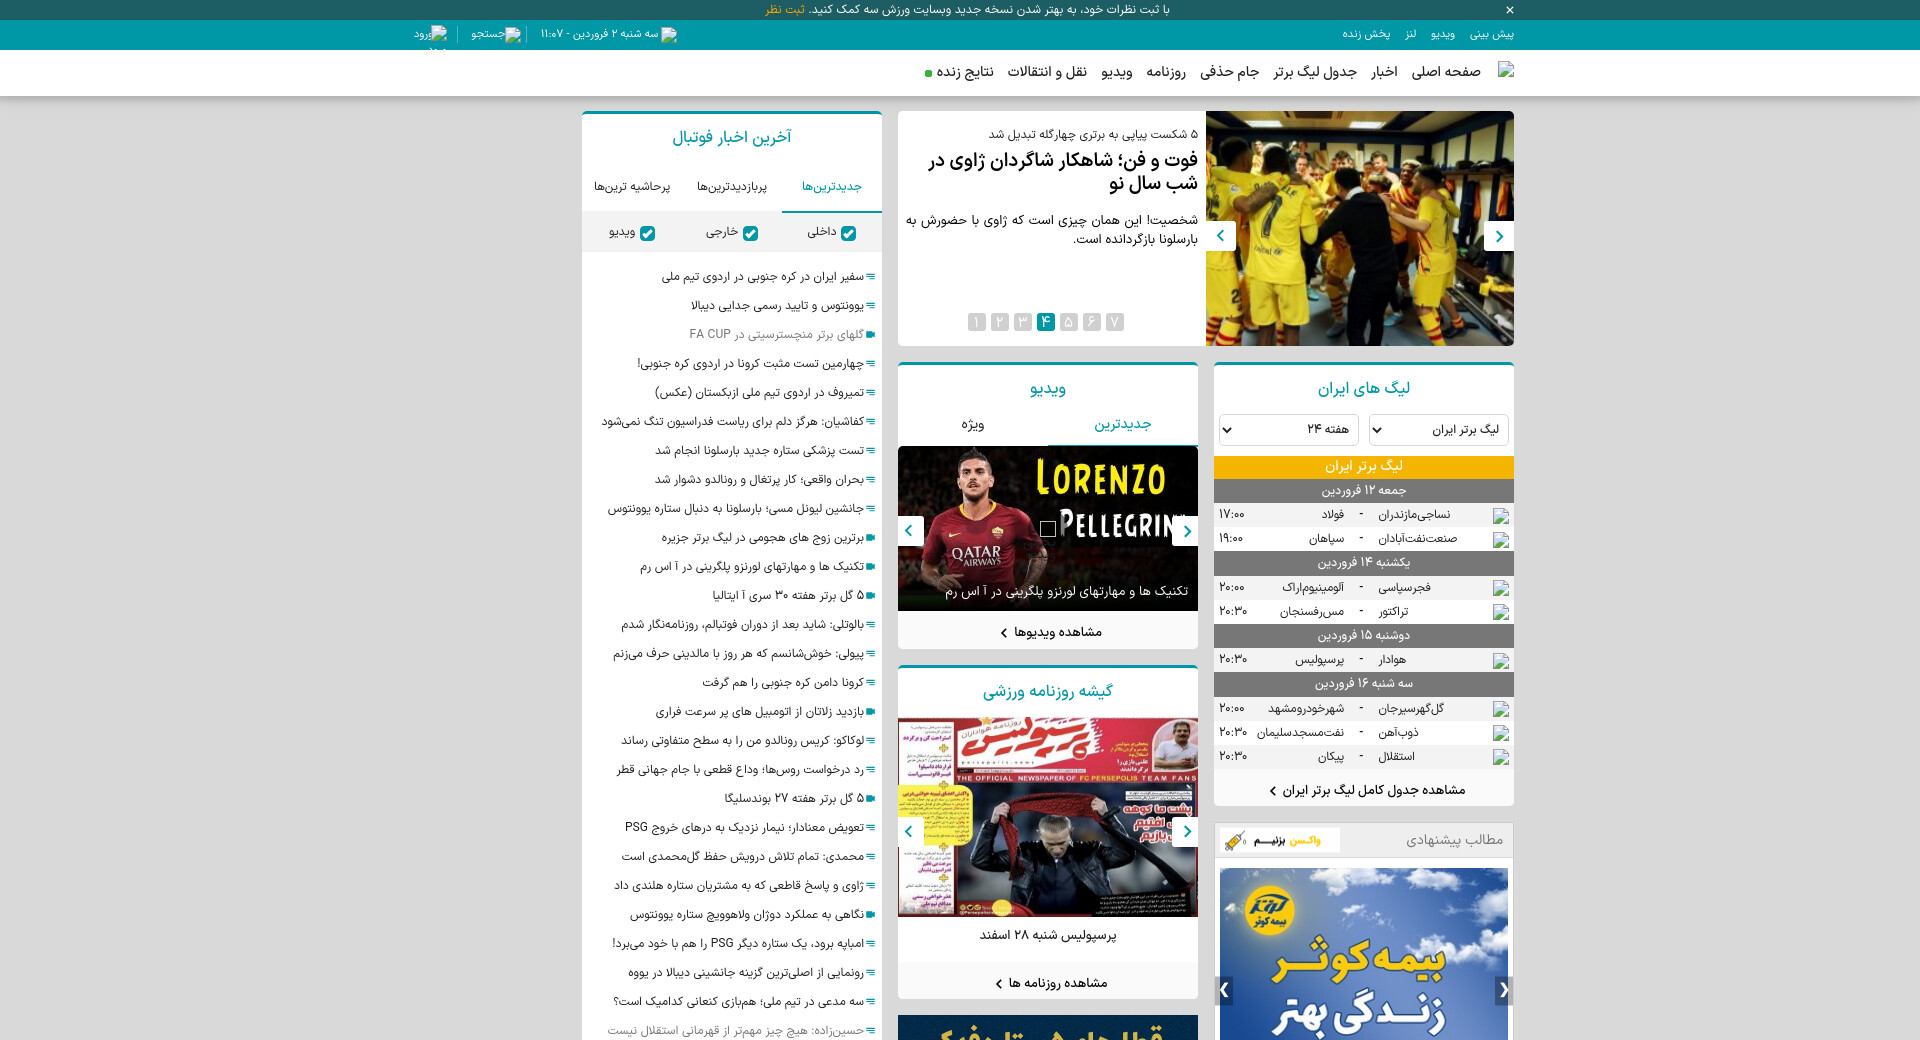Click right arrow on the newspaper cover carousel
This screenshot has width=1920, height=1040.
[1186, 831]
